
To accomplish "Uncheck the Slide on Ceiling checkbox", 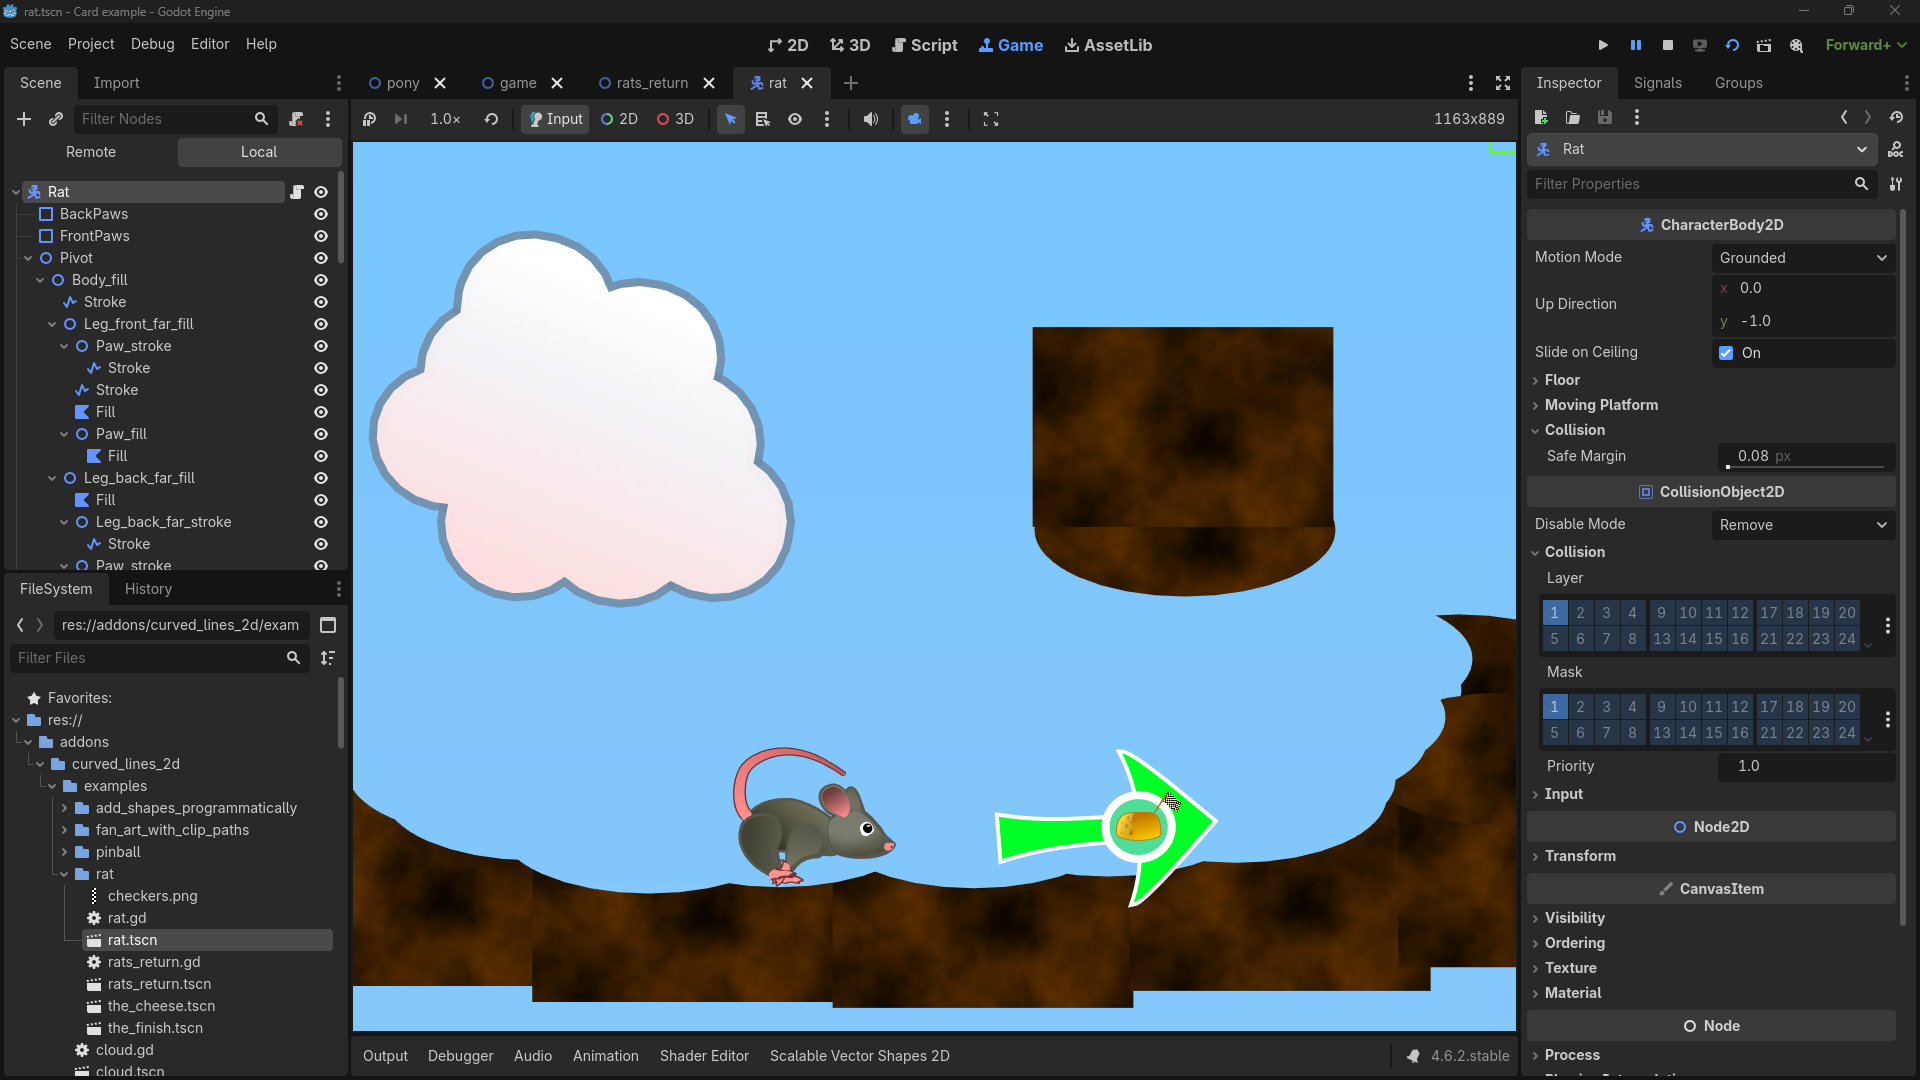I will click(x=1726, y=353).
